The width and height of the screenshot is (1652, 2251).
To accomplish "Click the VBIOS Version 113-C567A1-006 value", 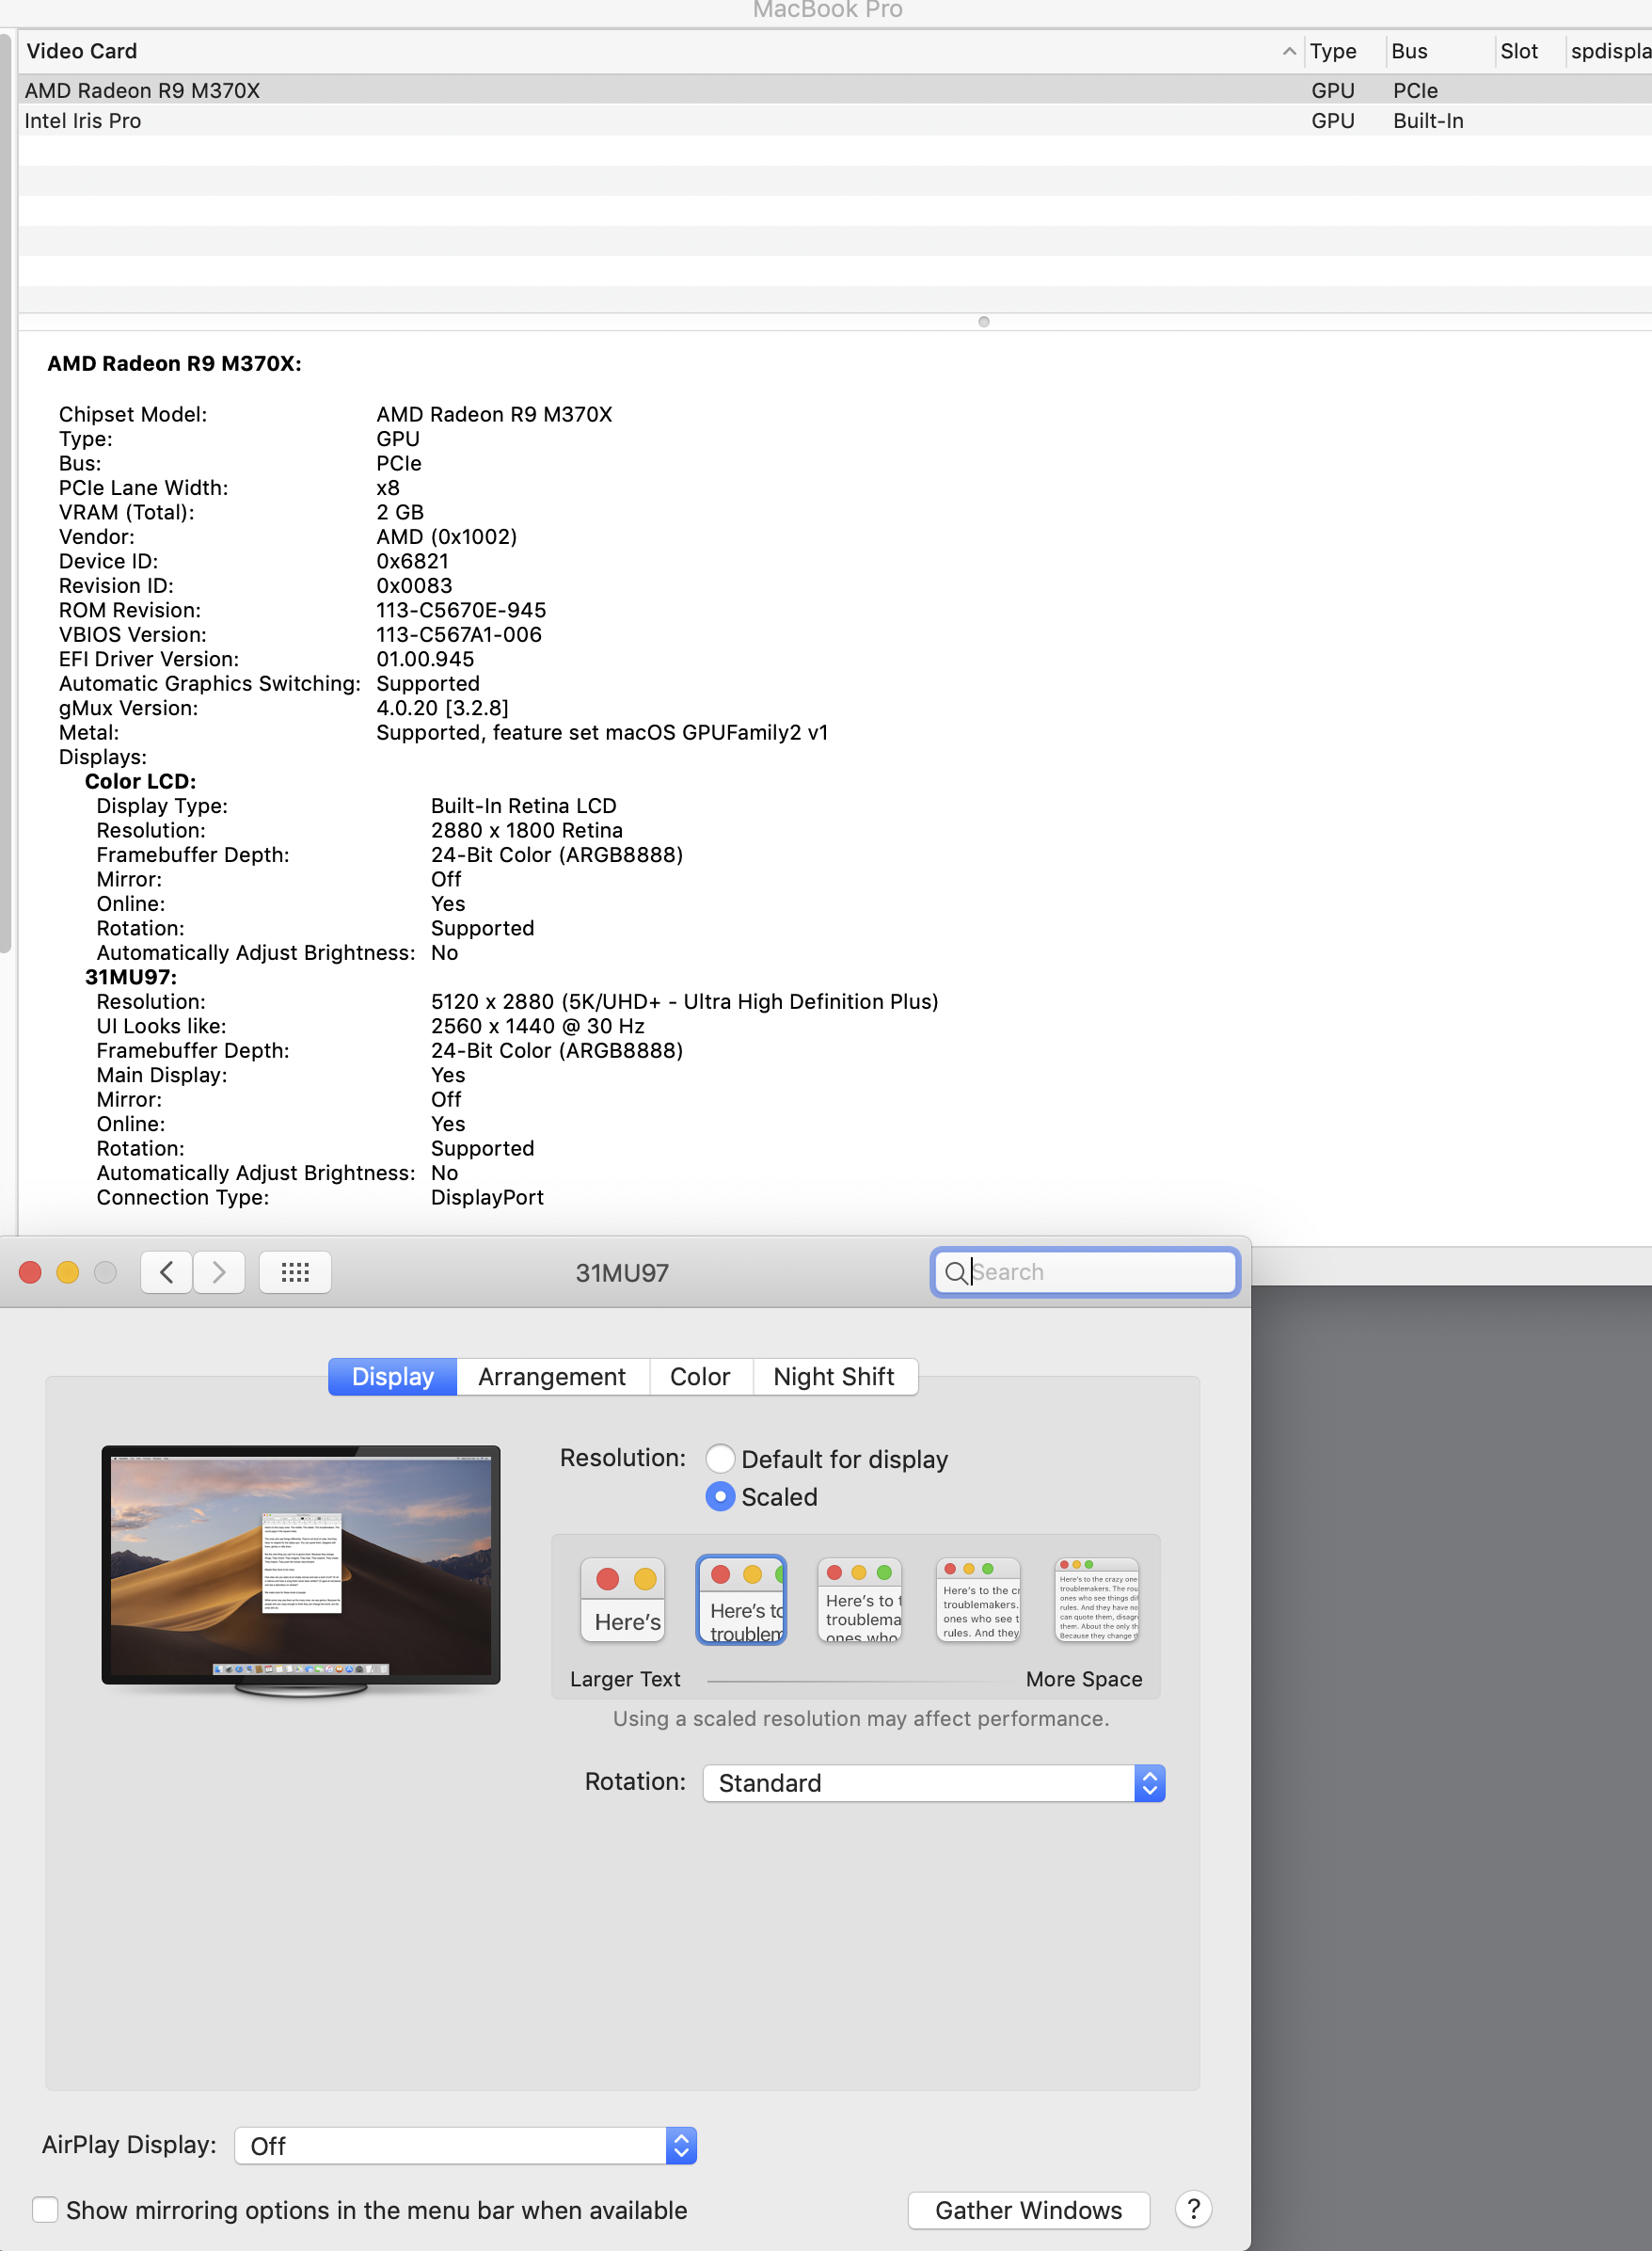I will pyautogui.click(x=459, y=634).
